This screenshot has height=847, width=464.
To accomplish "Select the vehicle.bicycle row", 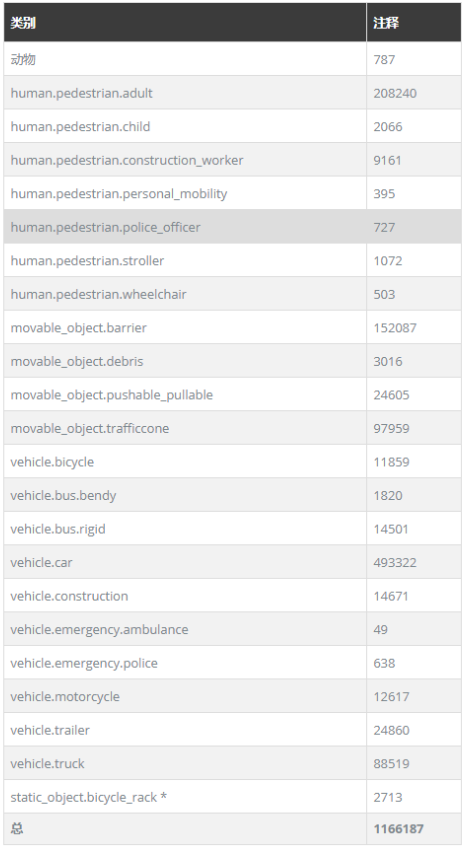I will click(x=232, y=462).
